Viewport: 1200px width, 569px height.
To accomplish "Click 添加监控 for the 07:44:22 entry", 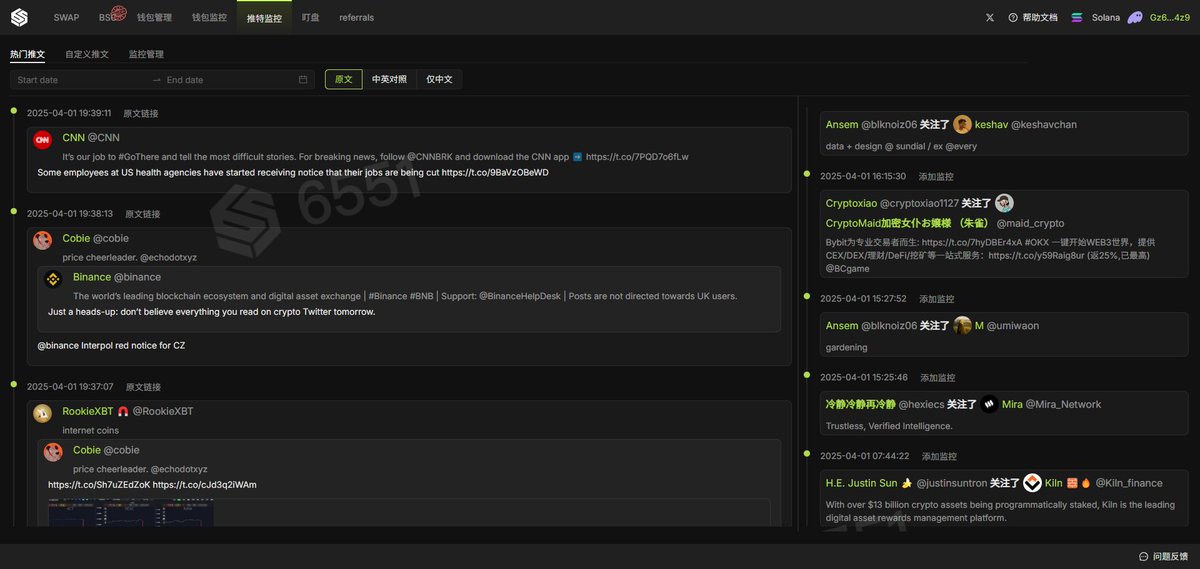I will tap(939, 456).
